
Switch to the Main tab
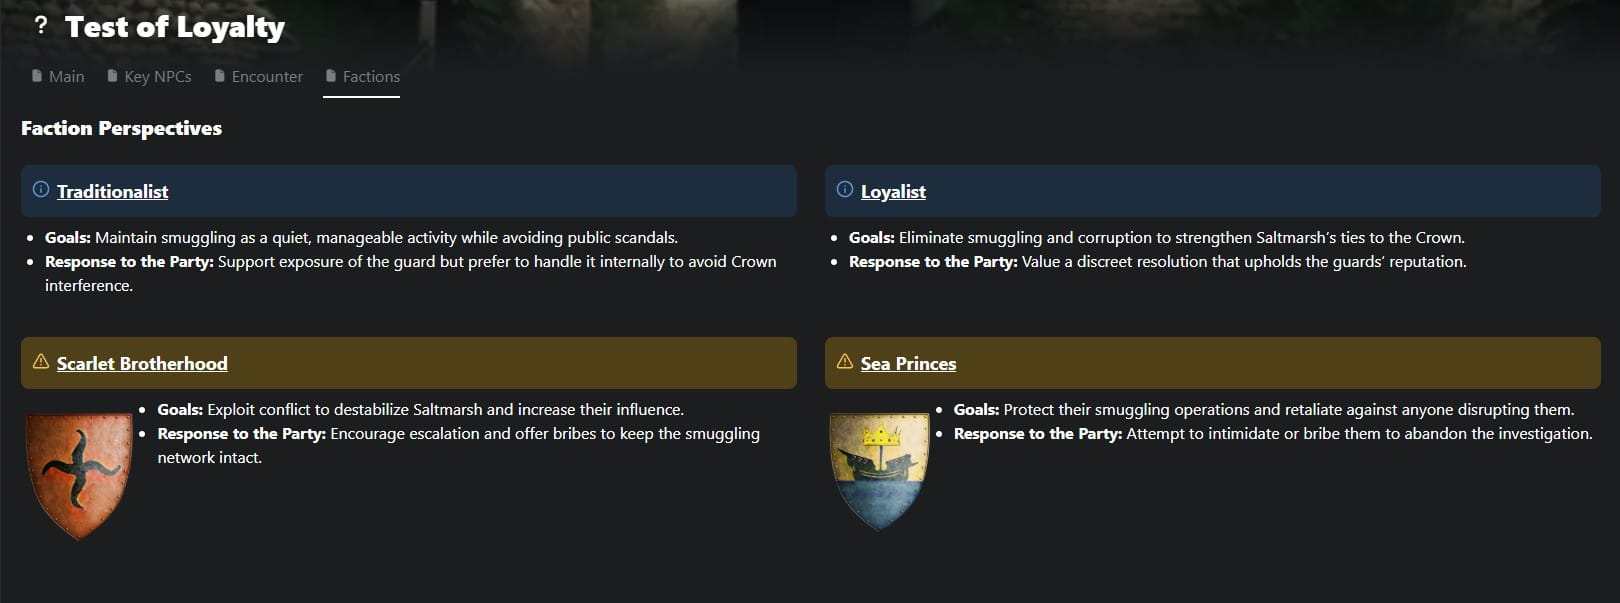(66, 77)
